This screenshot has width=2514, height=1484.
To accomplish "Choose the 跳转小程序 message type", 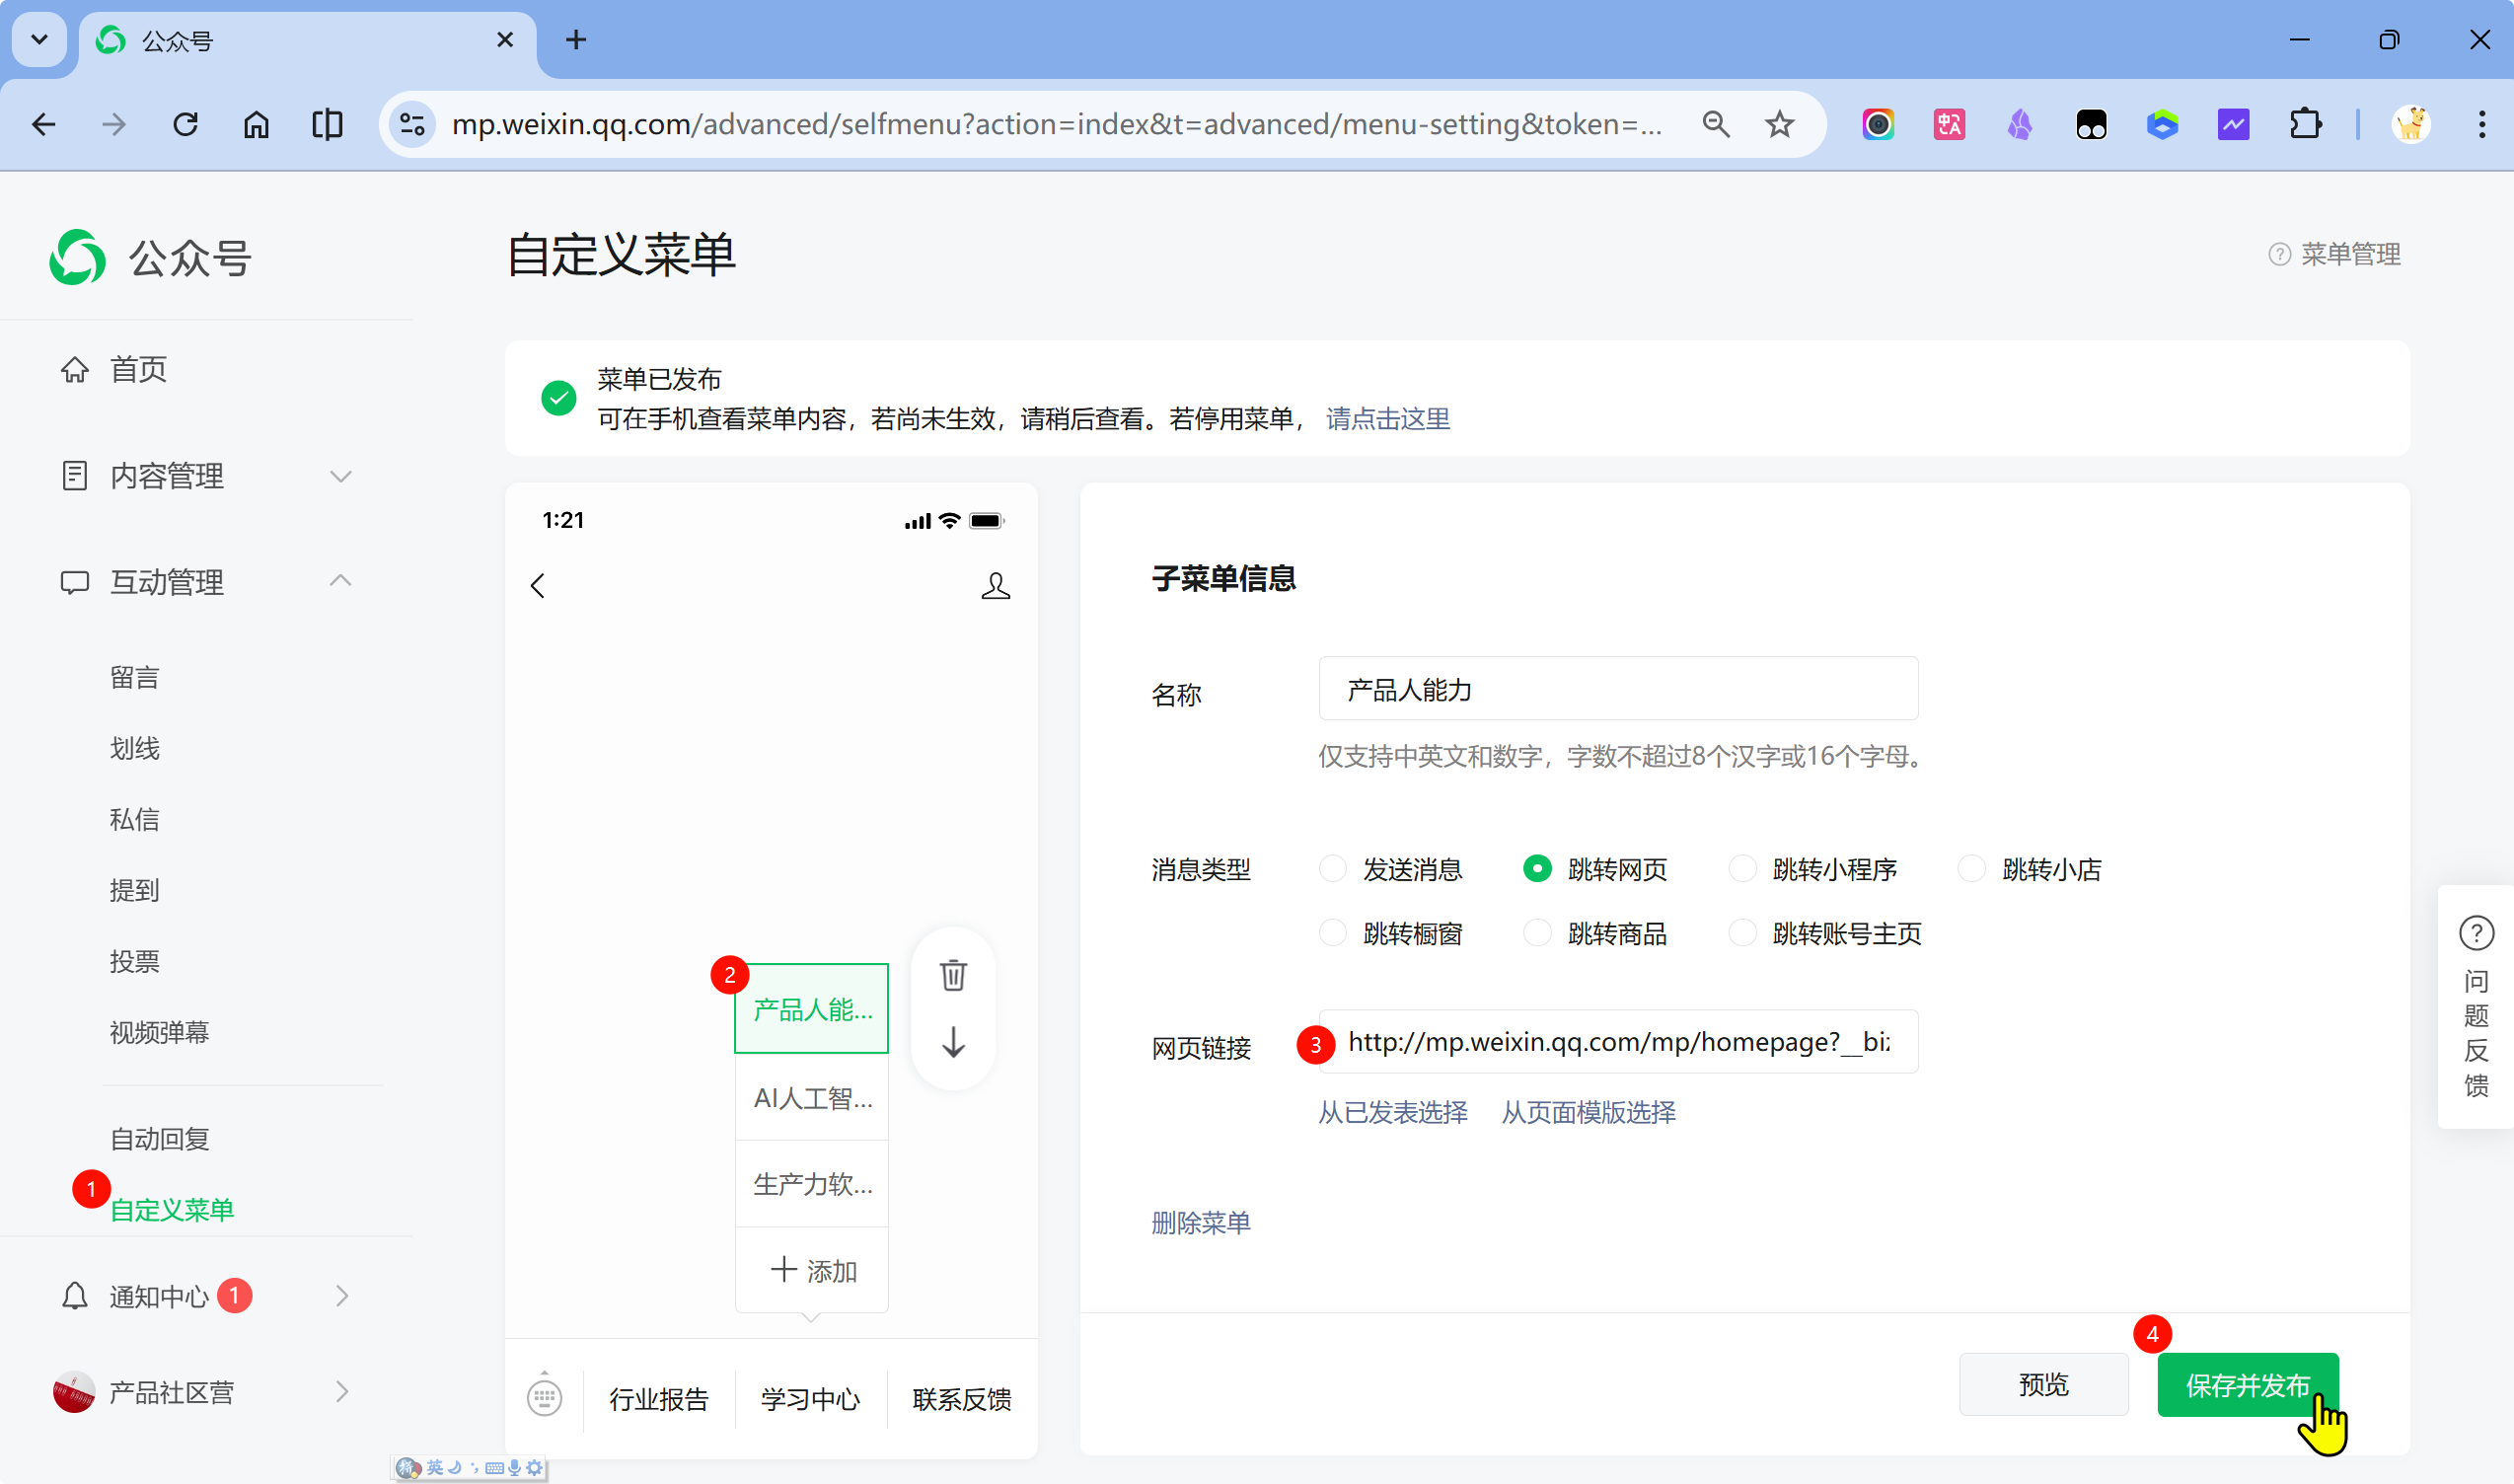I will (1743, 869).
